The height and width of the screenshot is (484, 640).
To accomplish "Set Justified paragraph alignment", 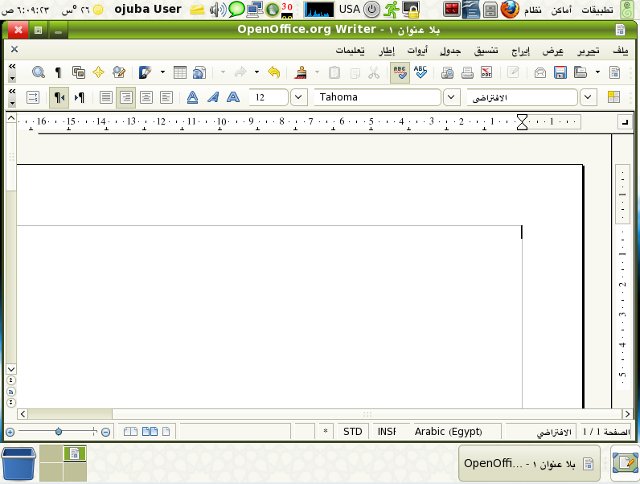I will [x=106, y=97].
